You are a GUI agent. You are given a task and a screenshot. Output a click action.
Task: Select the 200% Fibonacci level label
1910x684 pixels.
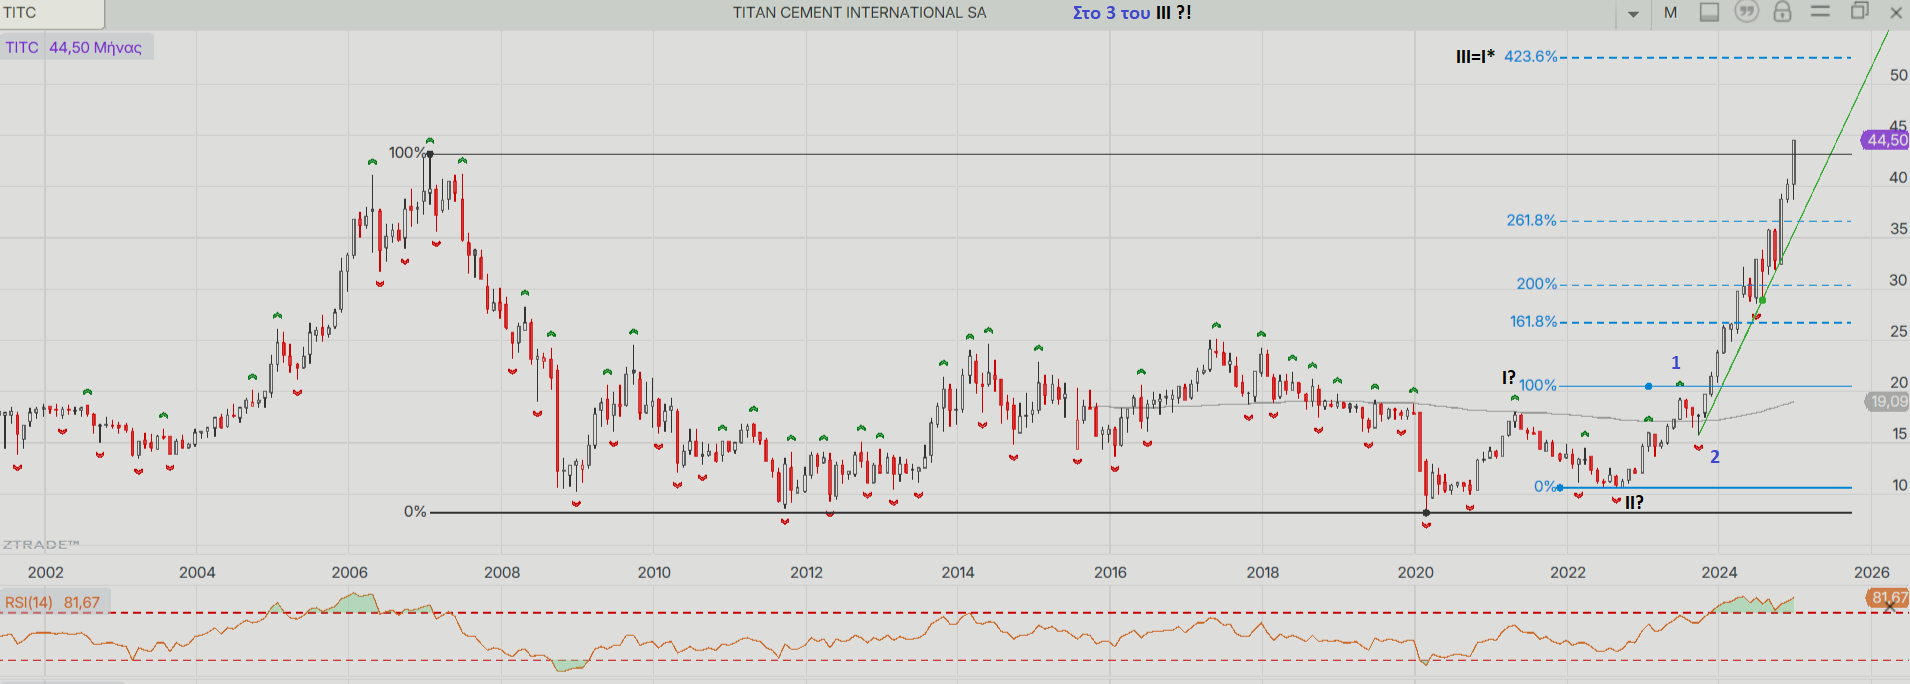click(1537, 284)
